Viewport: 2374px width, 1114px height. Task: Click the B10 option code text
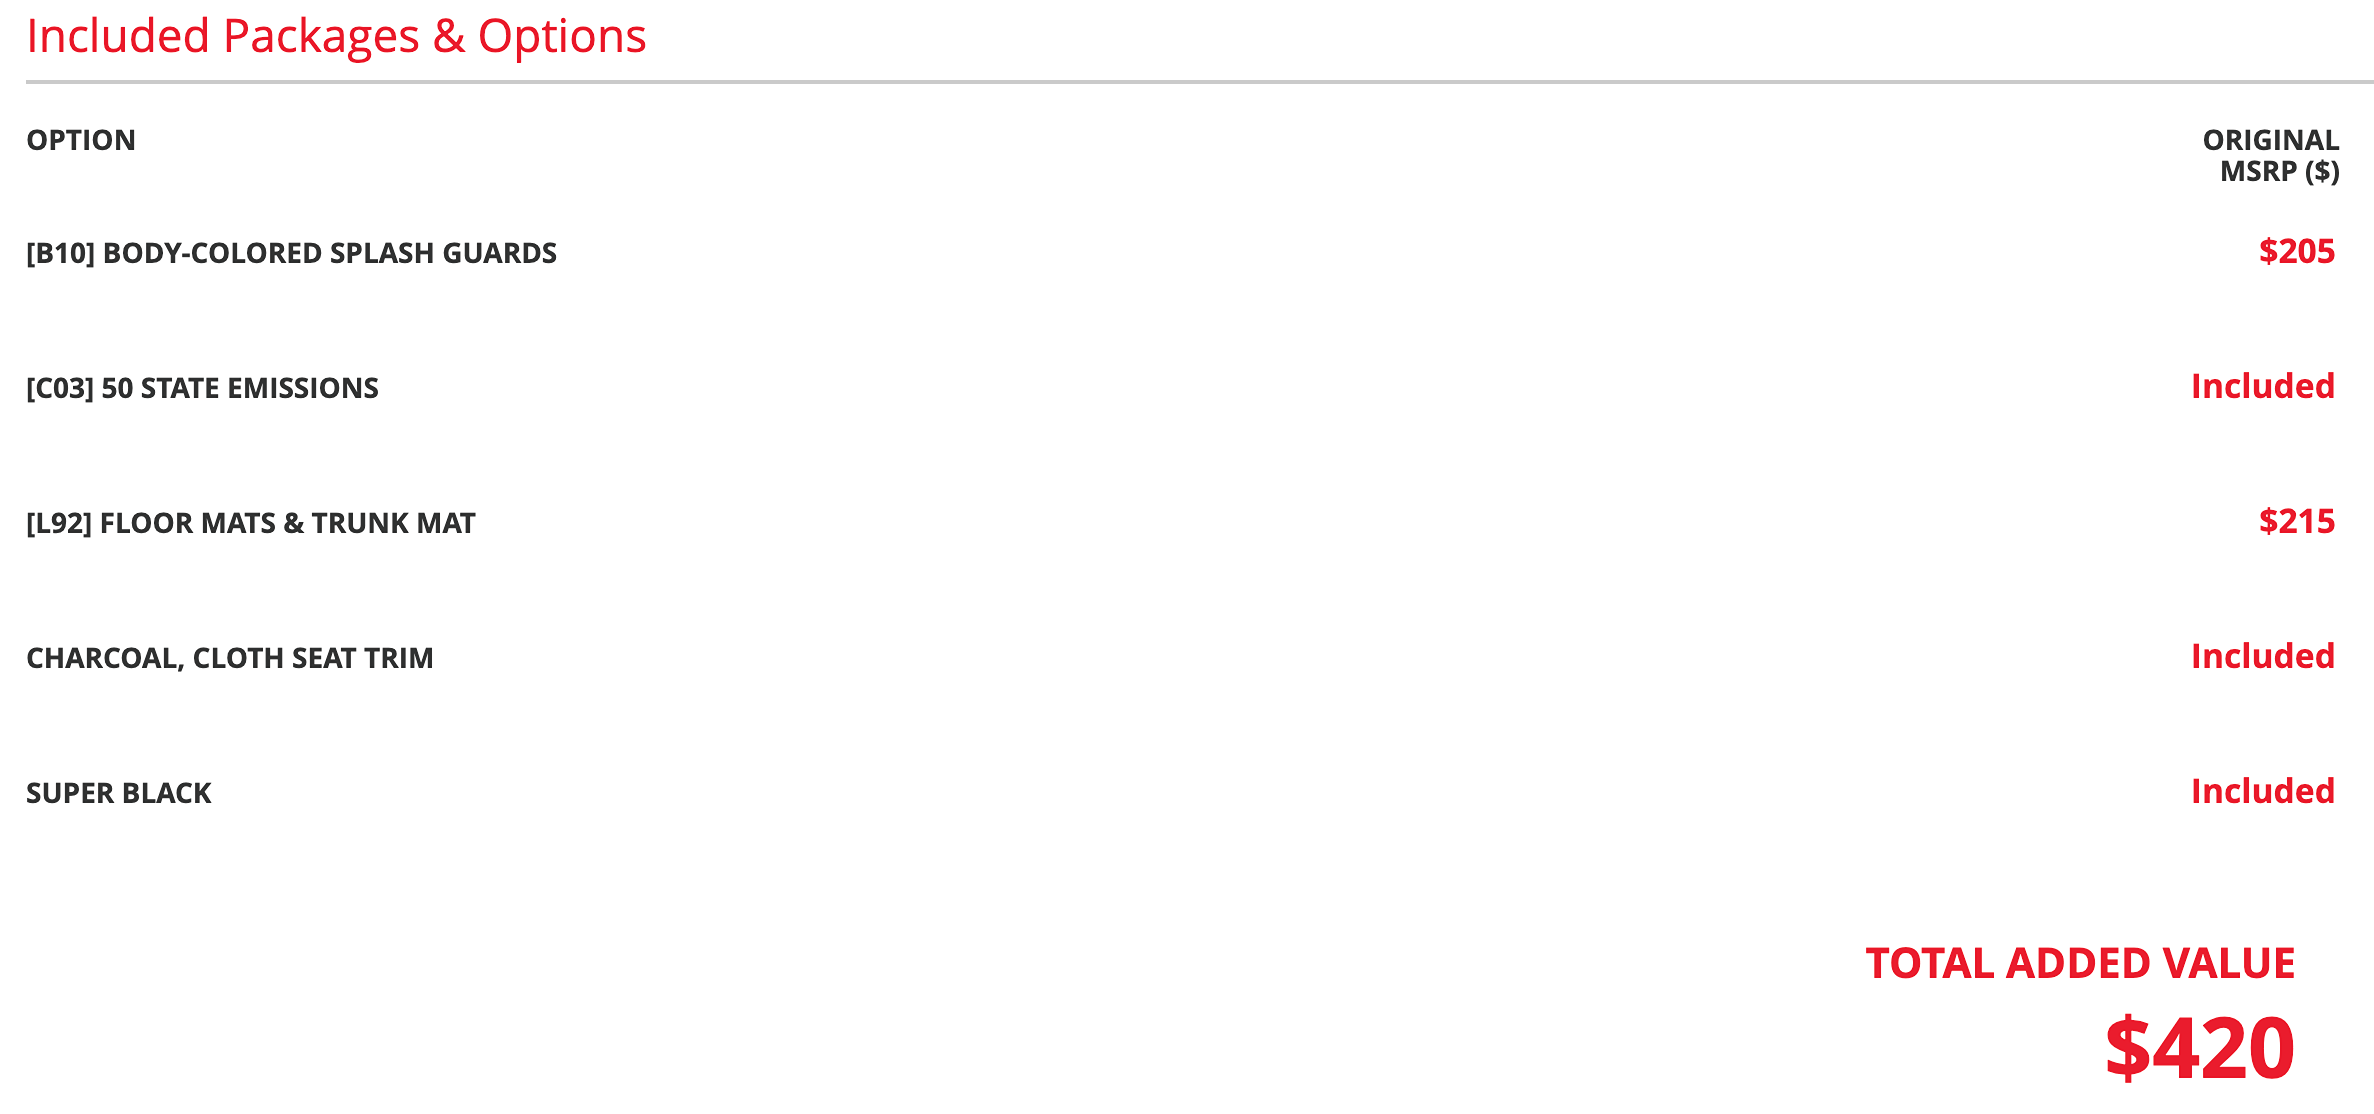[61, 253]
